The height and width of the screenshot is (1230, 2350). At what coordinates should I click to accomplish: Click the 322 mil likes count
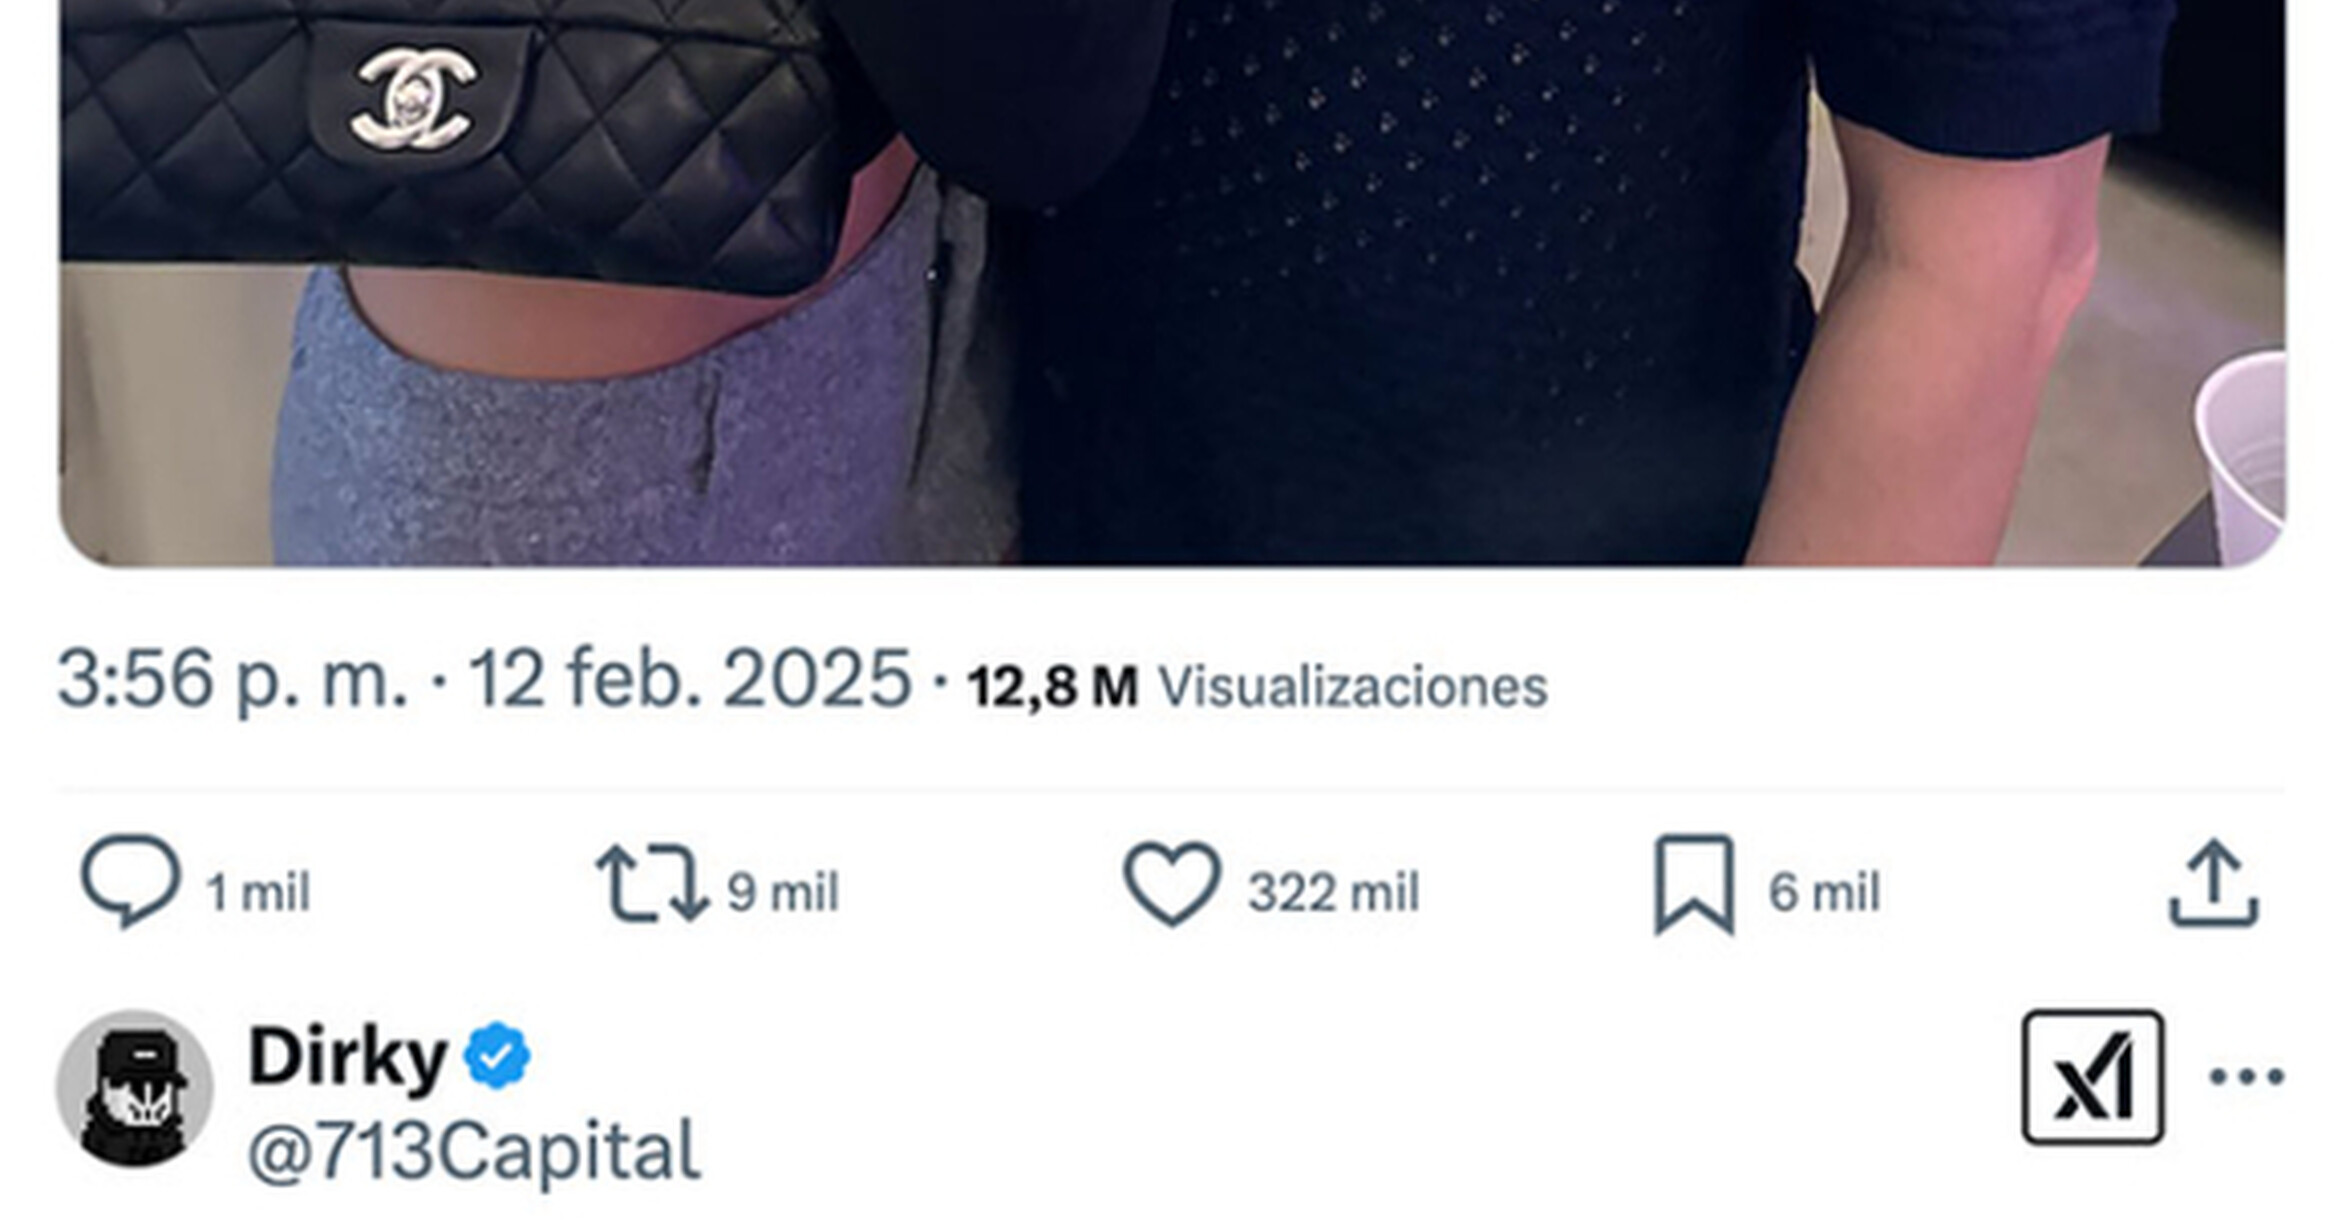click(1333, 892)
